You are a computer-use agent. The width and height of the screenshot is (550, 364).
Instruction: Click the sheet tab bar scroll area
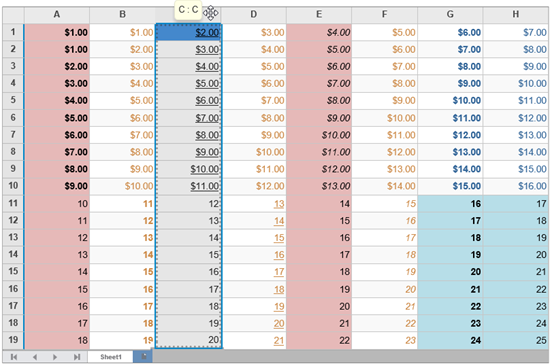tap(350, 357)
